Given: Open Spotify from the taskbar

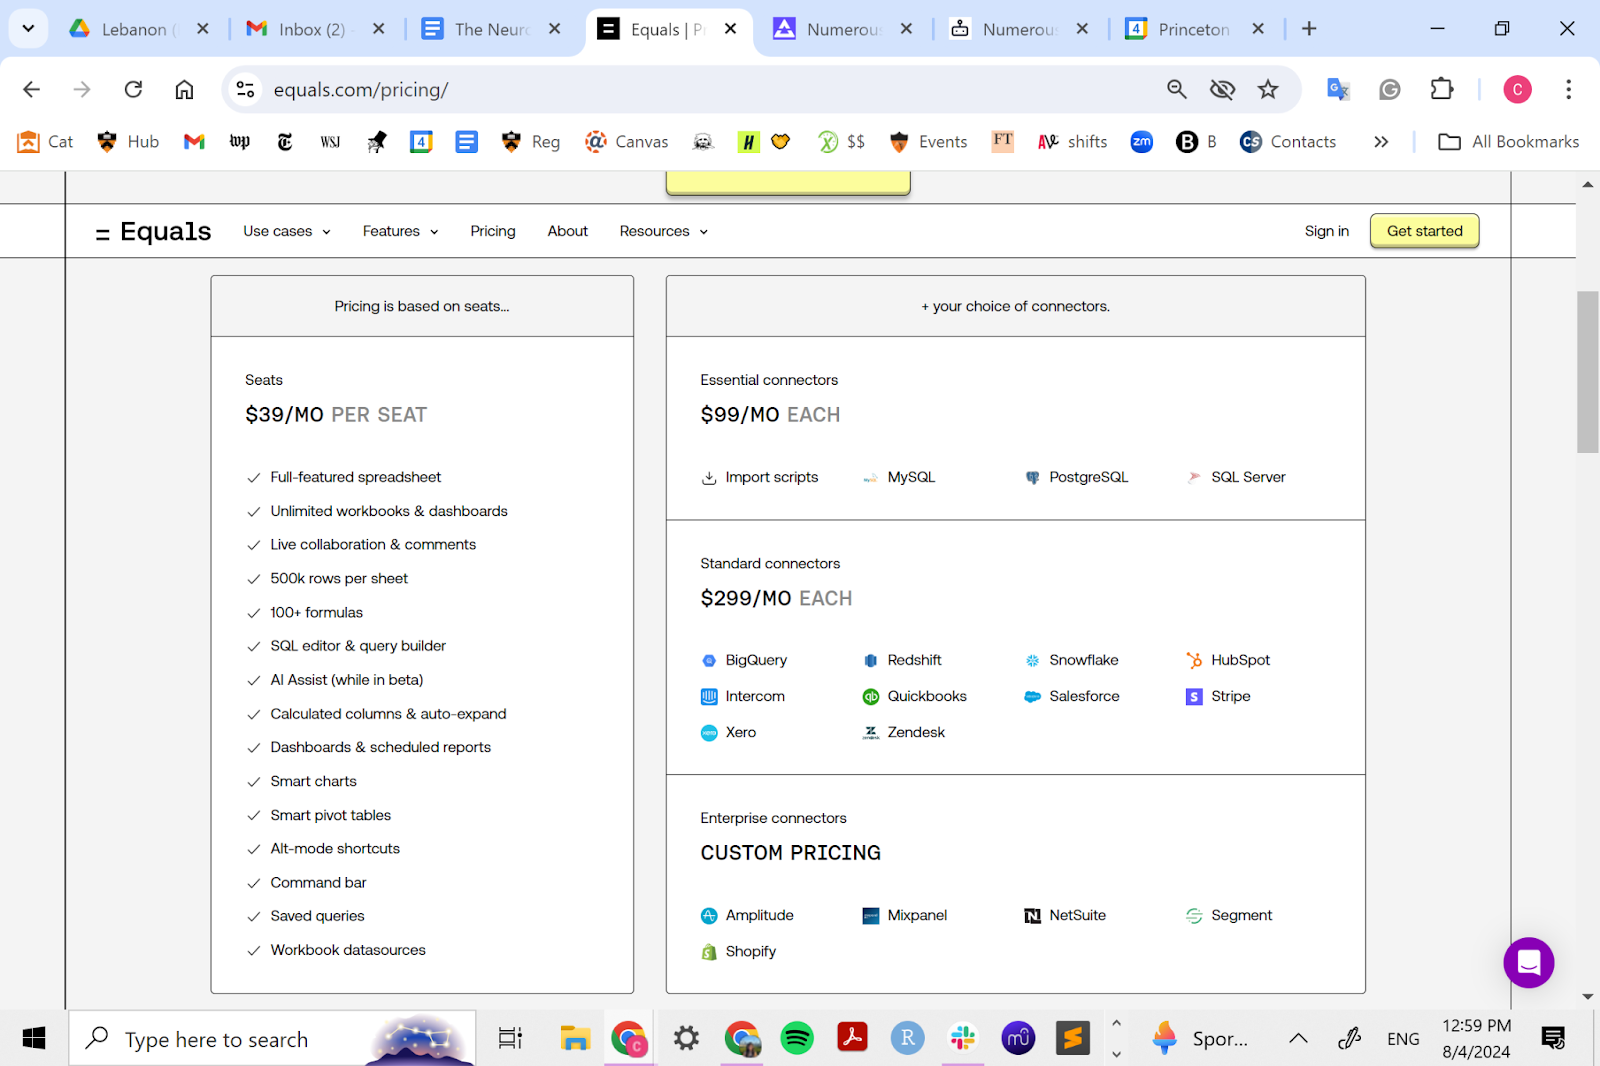Looking at the screenshot, I should click(797, 1038).
